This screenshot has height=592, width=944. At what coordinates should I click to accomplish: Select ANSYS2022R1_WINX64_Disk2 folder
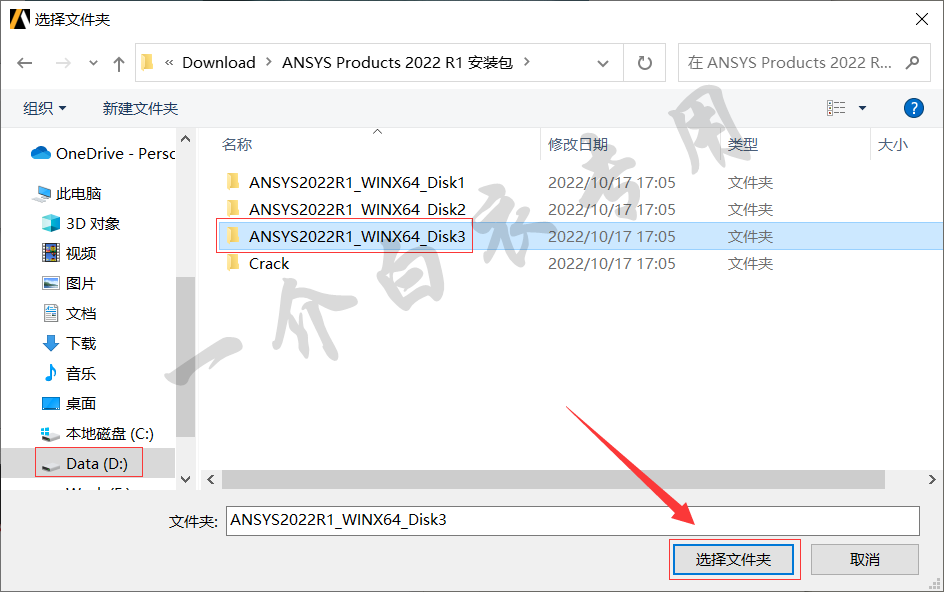pos(357,210)
